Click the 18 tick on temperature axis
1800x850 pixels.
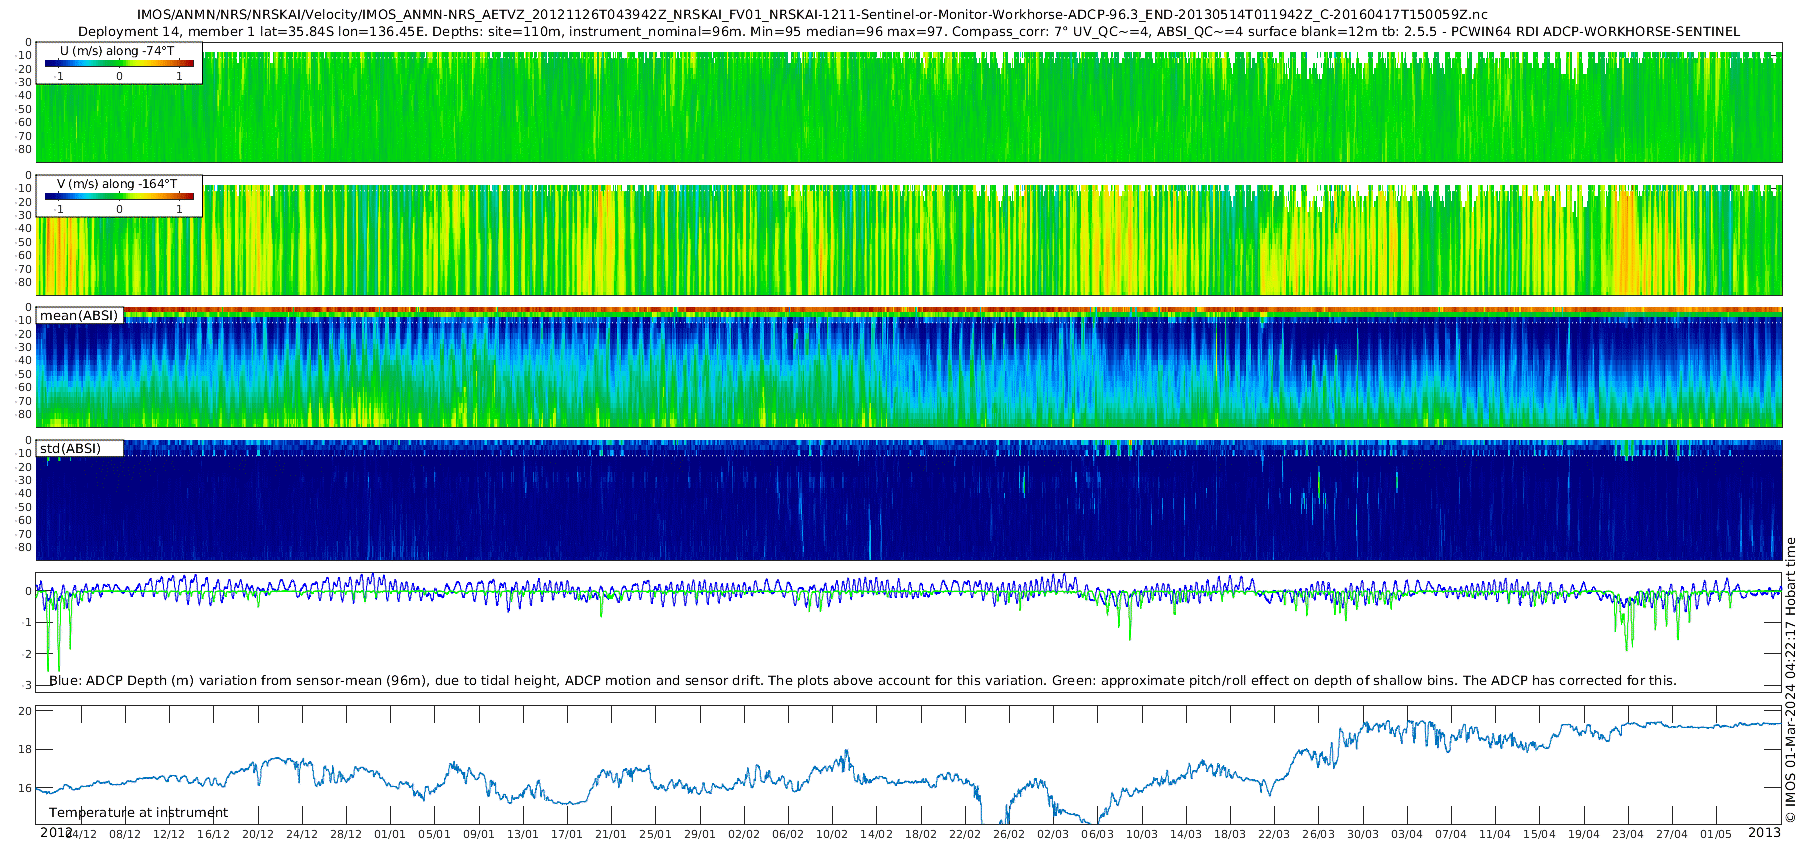pyautogui.click(x=26, y=749)
